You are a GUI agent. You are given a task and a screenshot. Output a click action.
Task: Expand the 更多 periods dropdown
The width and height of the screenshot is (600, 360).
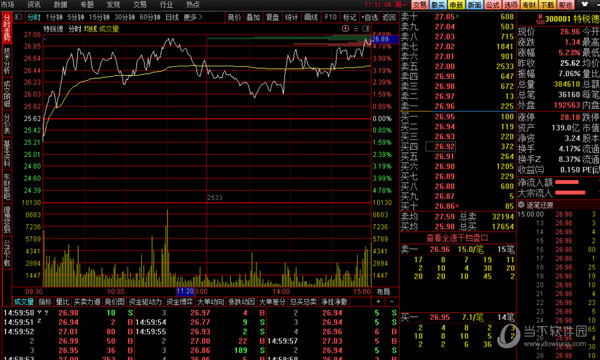click(193, 17)
